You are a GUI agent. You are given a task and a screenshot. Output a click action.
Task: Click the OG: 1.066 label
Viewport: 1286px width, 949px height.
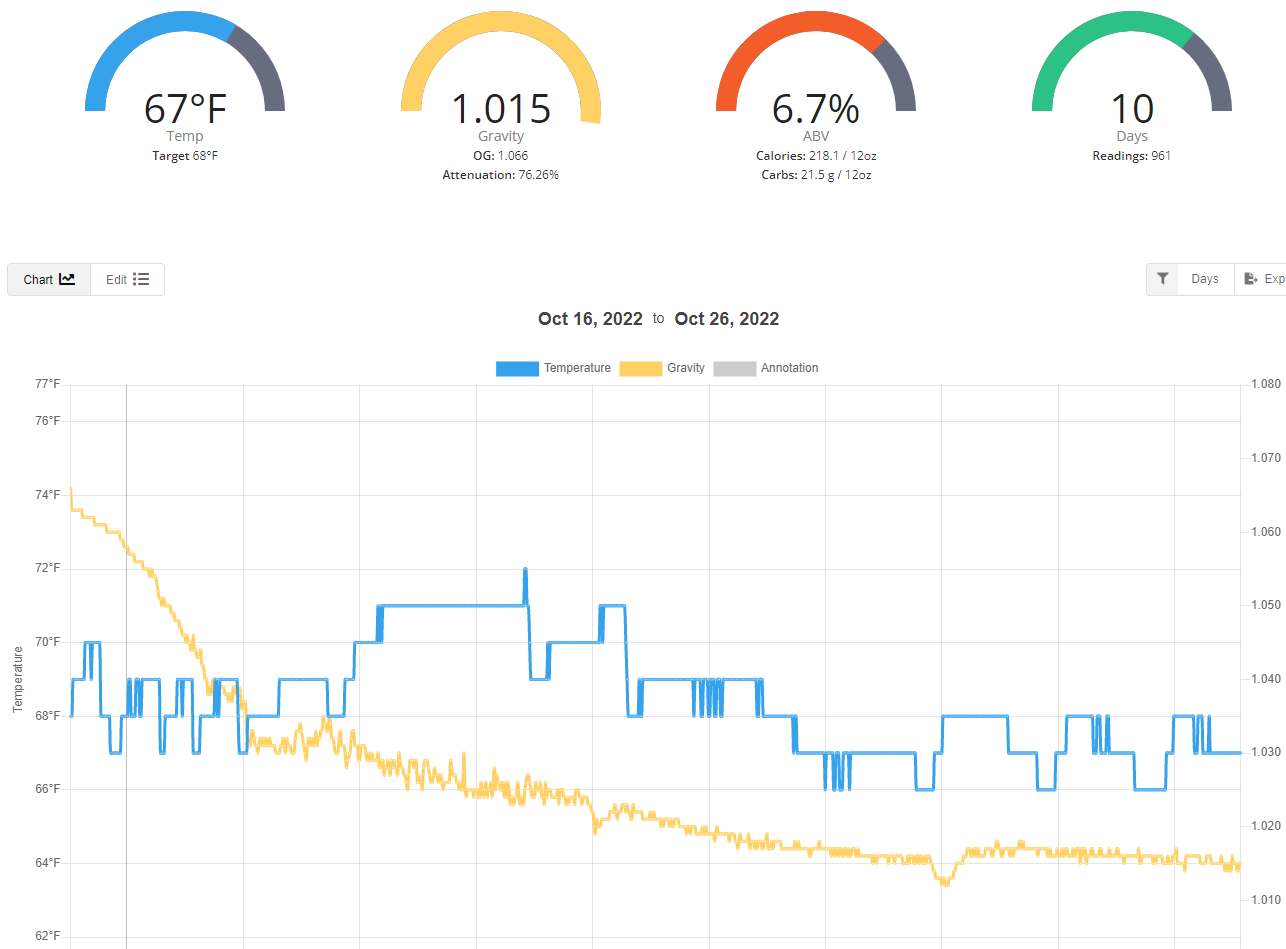[501, 156]
